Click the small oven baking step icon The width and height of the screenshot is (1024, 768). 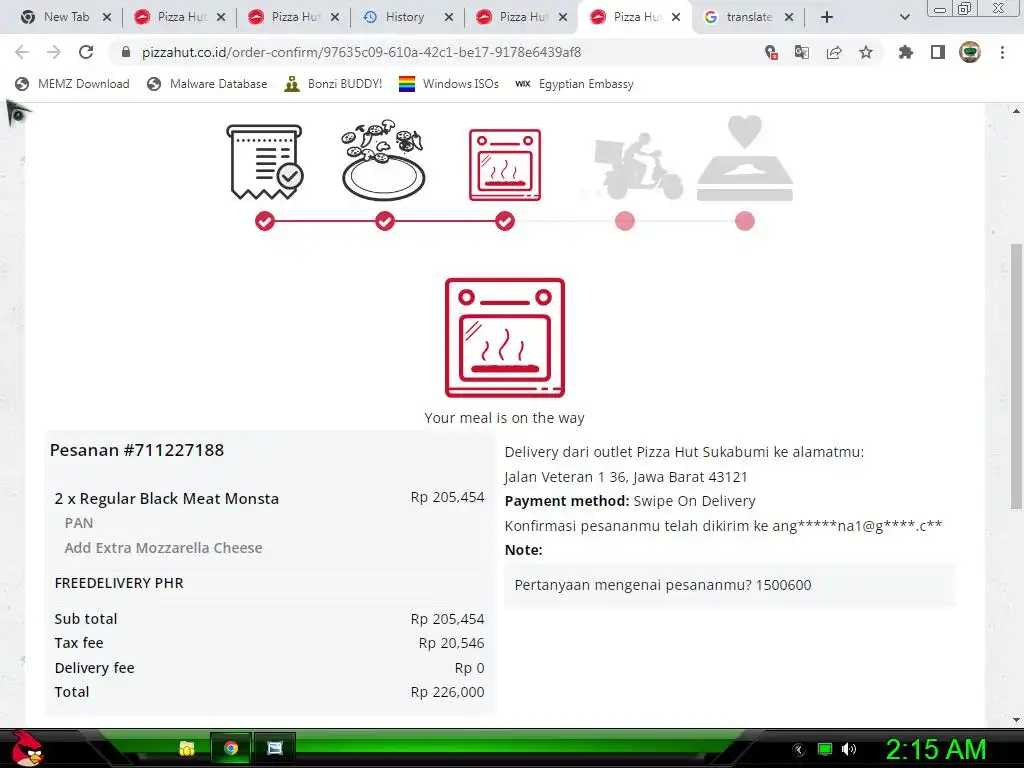(505, 165)
